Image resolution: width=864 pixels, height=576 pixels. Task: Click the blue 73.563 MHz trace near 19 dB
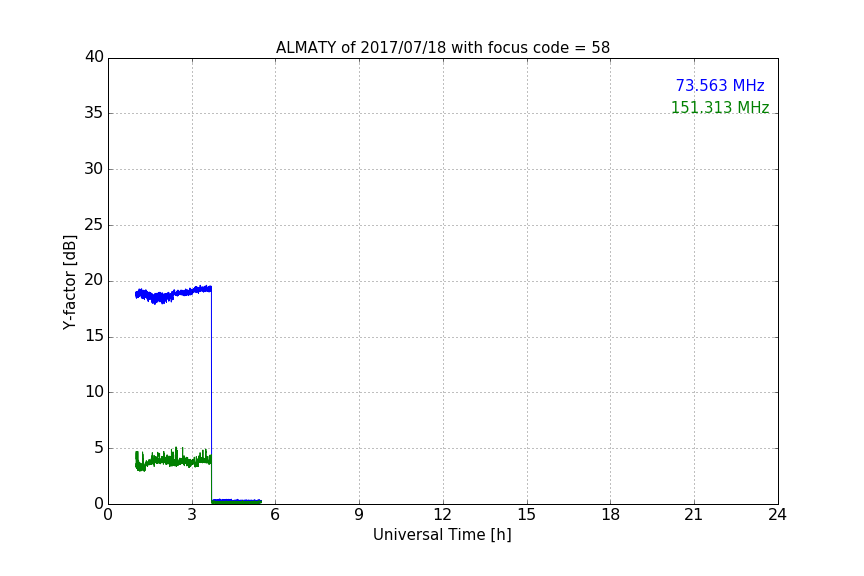point(174,294)
